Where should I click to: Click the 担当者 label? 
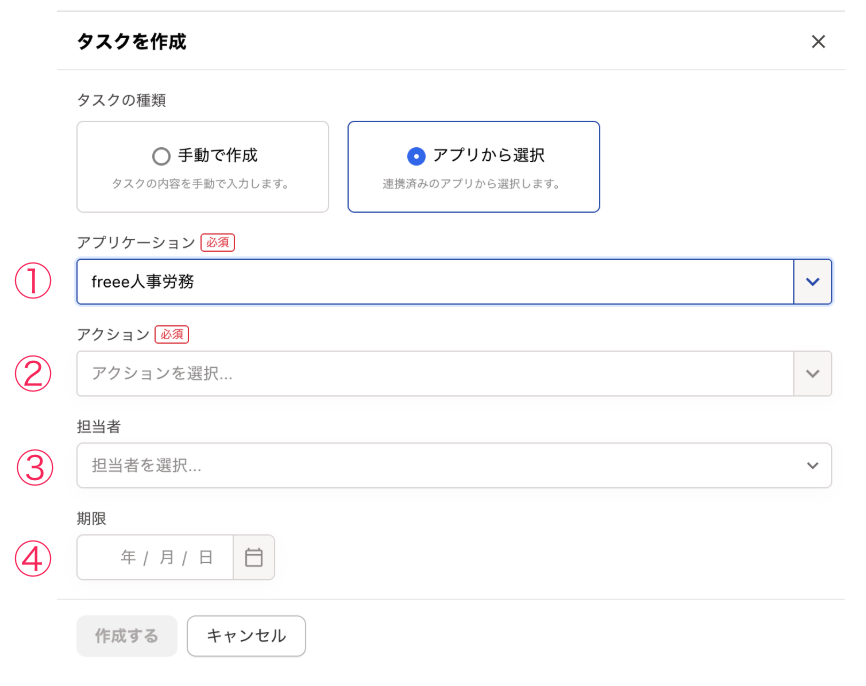[99, 426]
